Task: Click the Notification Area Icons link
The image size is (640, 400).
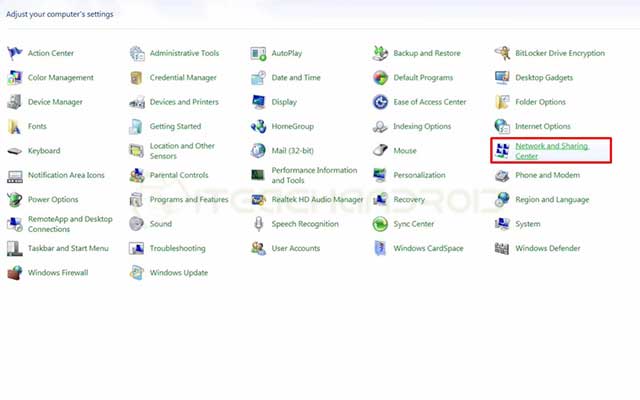Action: point(66,175)
